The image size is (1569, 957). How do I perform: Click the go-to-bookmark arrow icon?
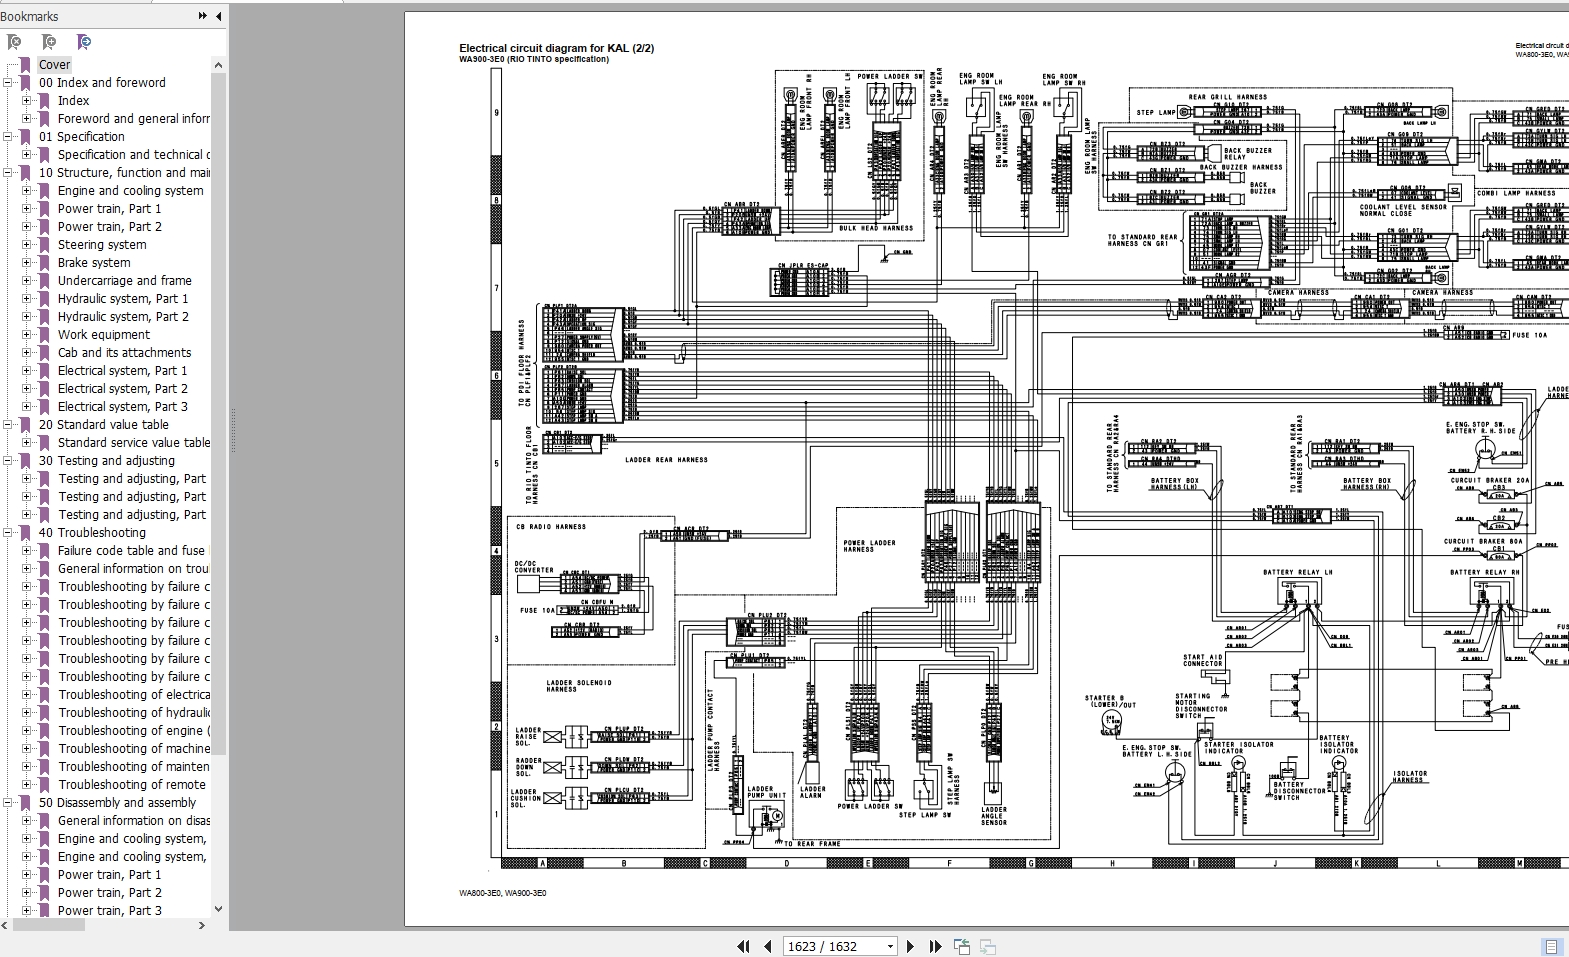pyautogui.click(x=84, y=42)
